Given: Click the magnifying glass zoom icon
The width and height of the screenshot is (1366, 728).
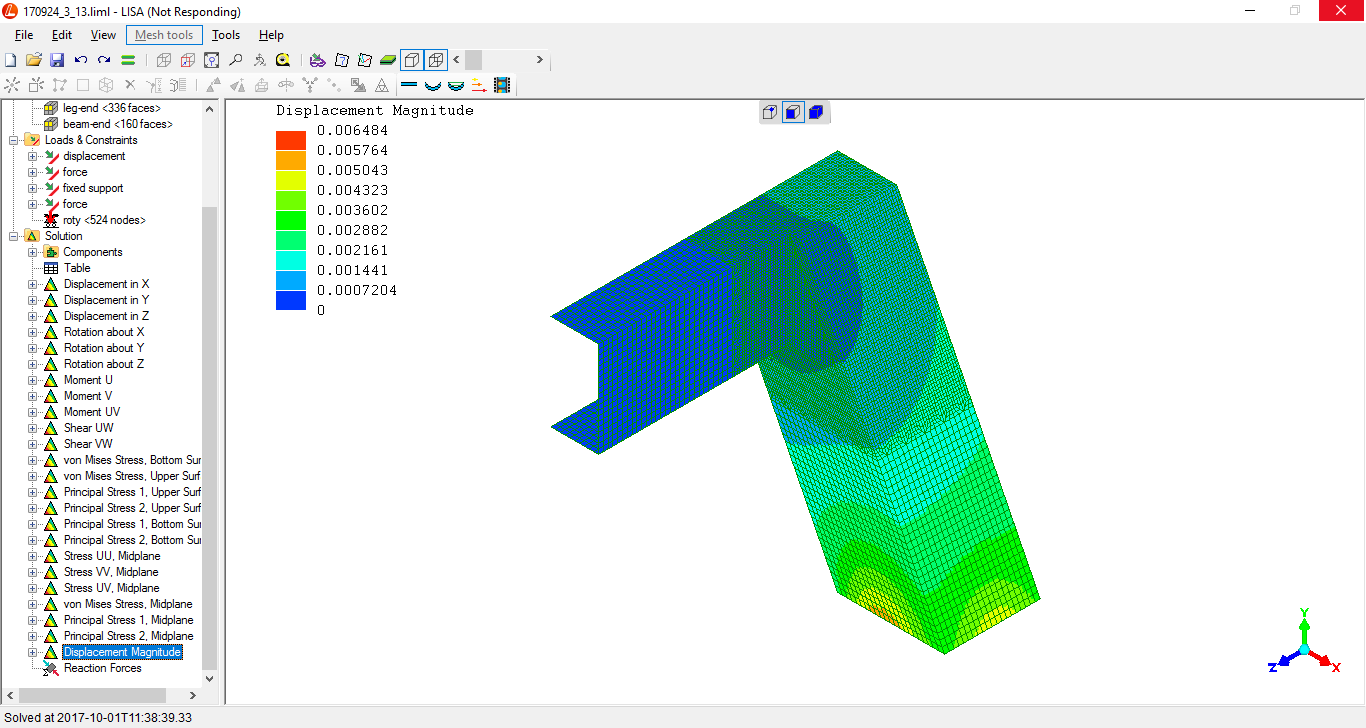Looking at the screenshot, I should (x=236, y=60).
